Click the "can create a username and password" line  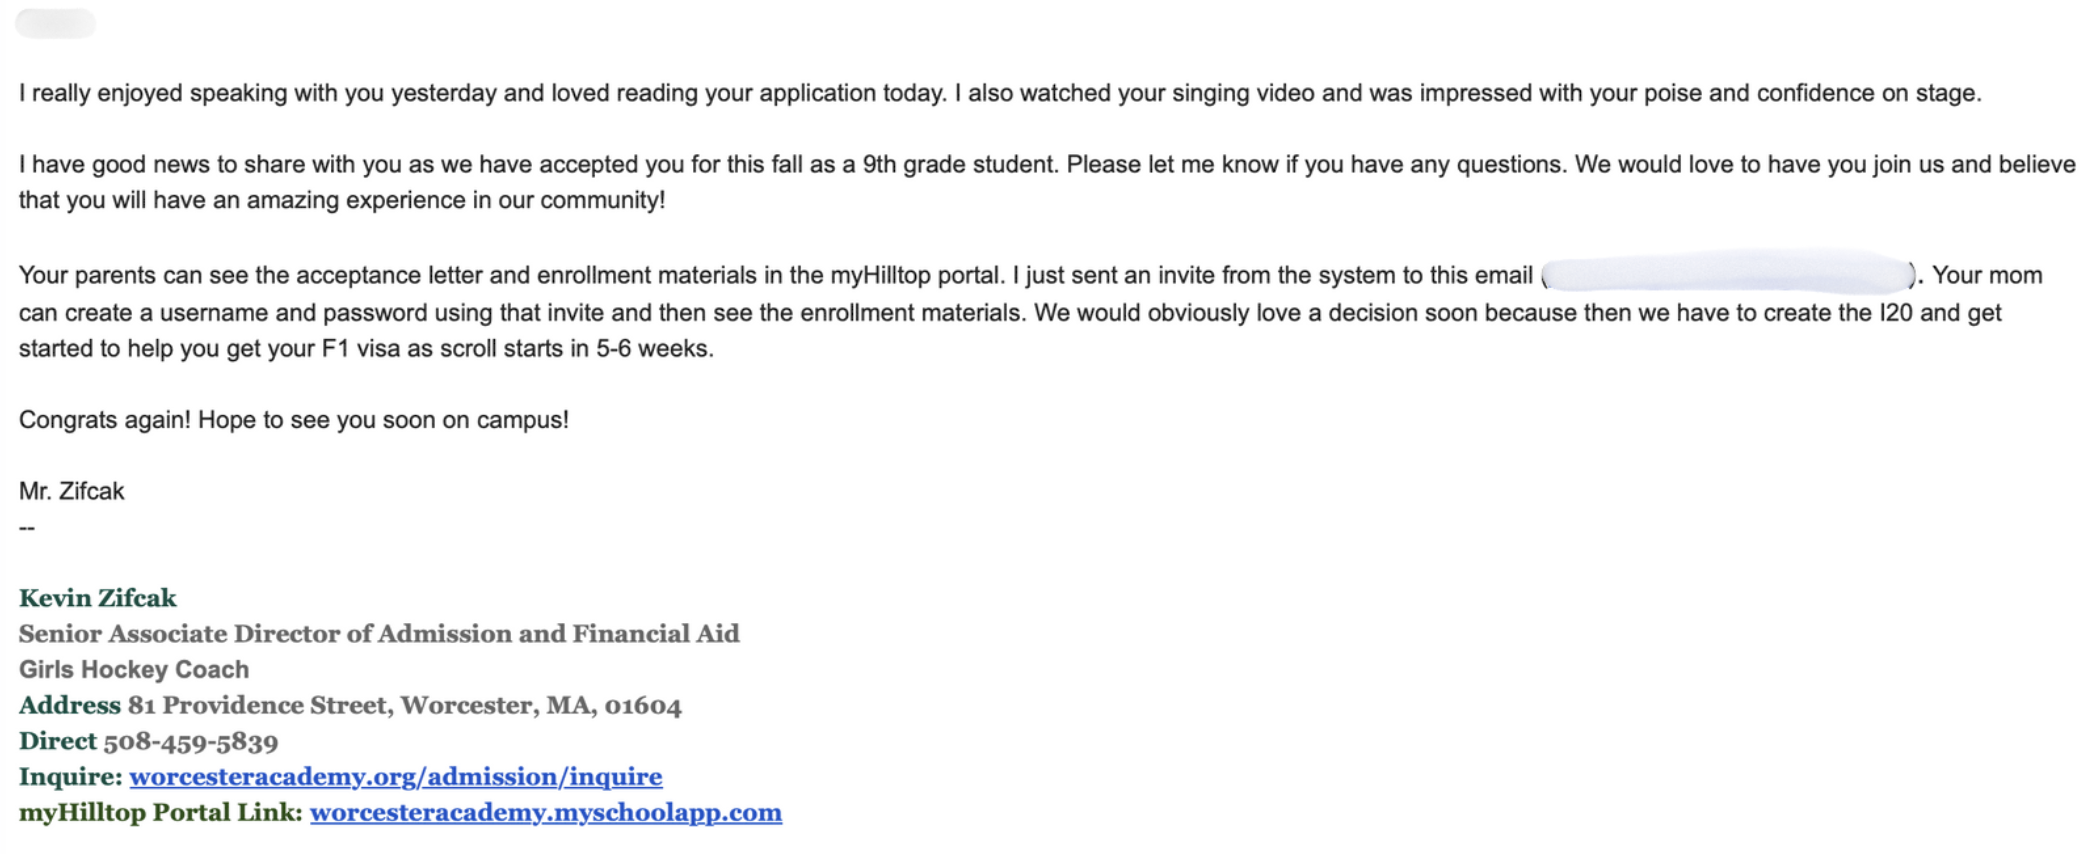(522, 313)
